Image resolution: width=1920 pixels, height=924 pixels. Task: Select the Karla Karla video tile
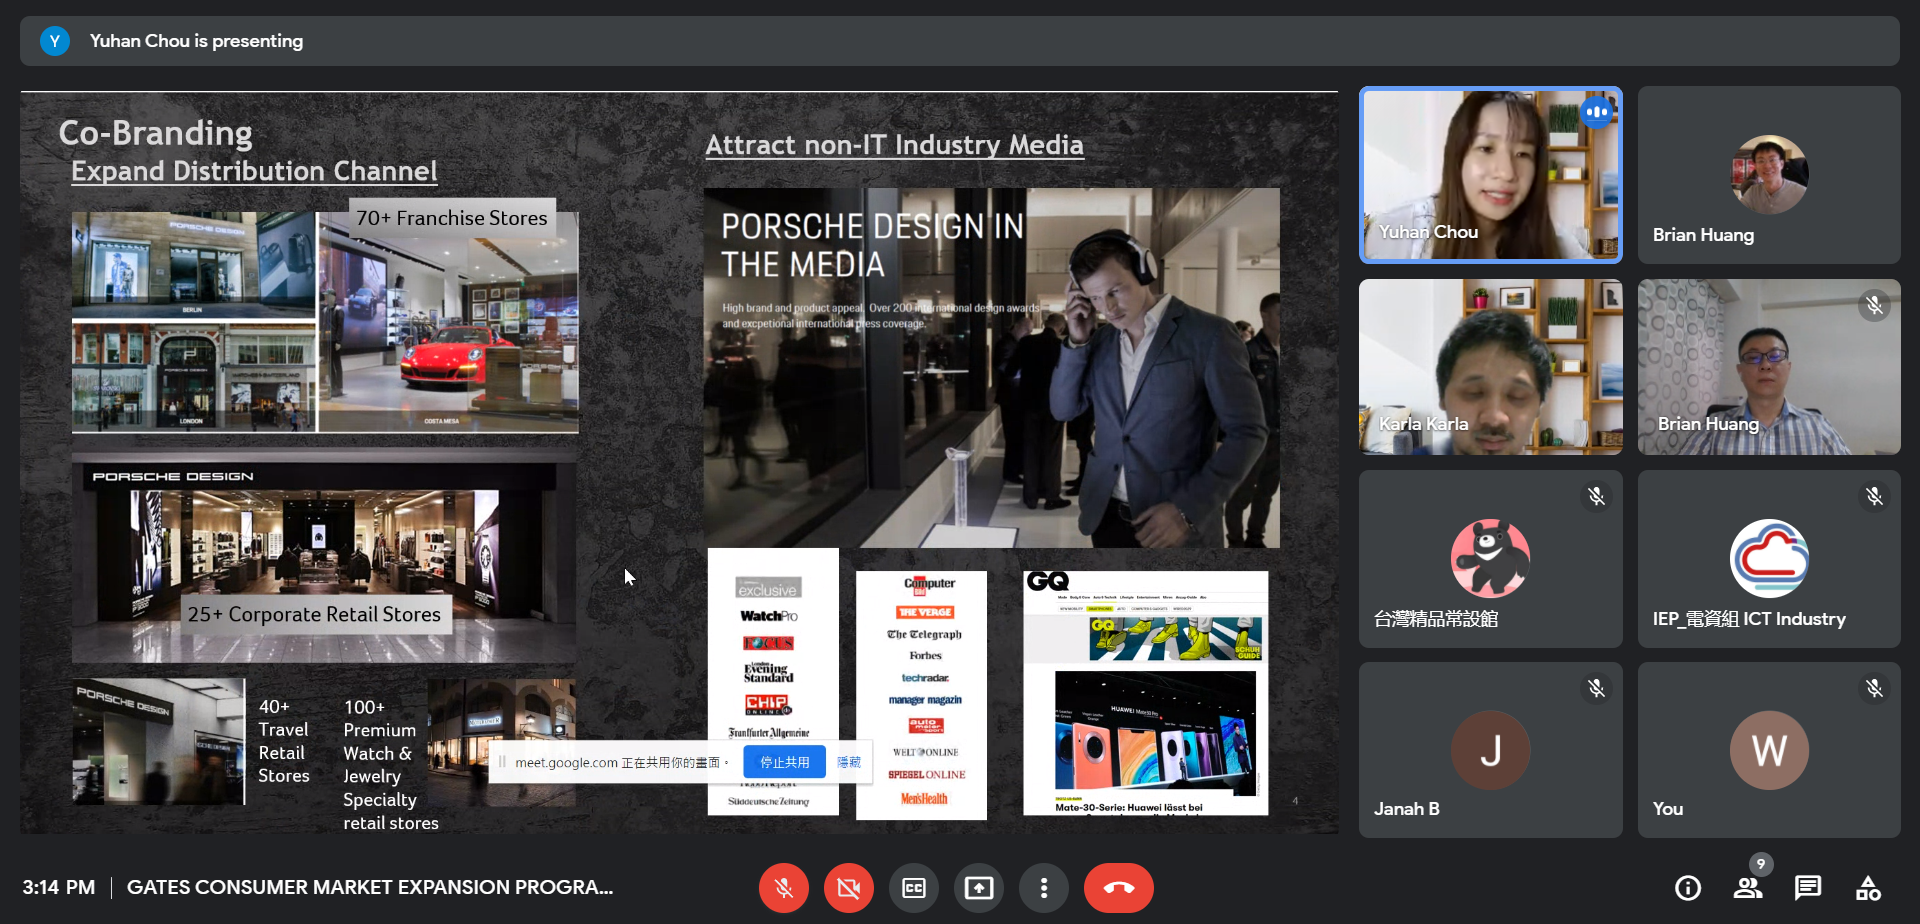[x=1490, y=367]
